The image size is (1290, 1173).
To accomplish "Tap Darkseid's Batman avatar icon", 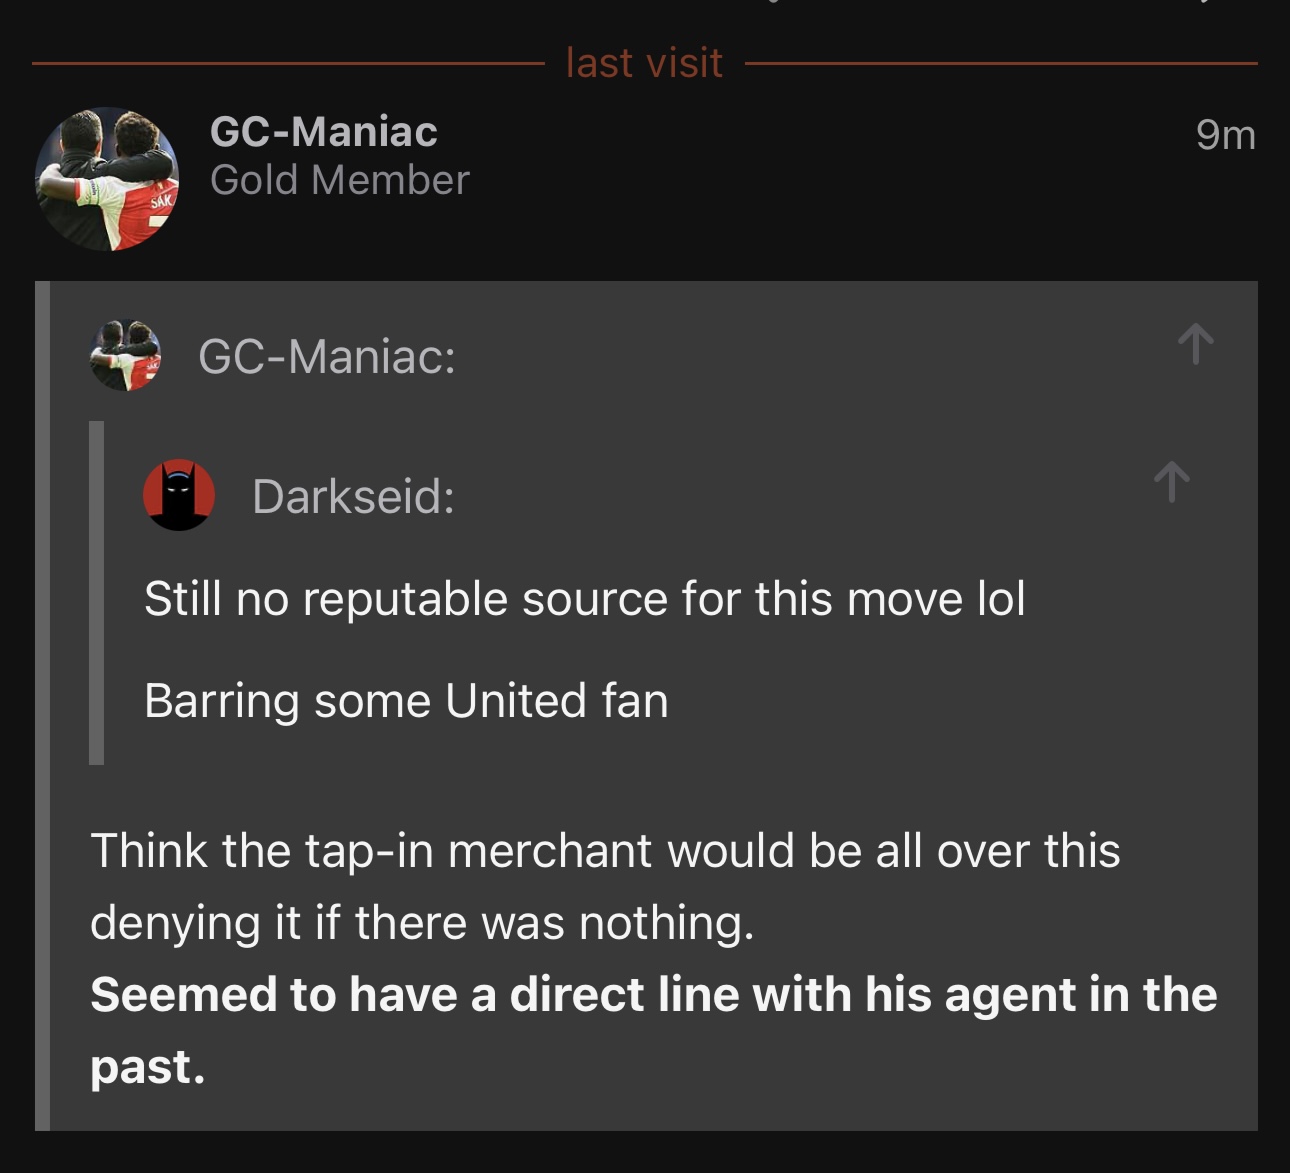I will coord(179,495).
